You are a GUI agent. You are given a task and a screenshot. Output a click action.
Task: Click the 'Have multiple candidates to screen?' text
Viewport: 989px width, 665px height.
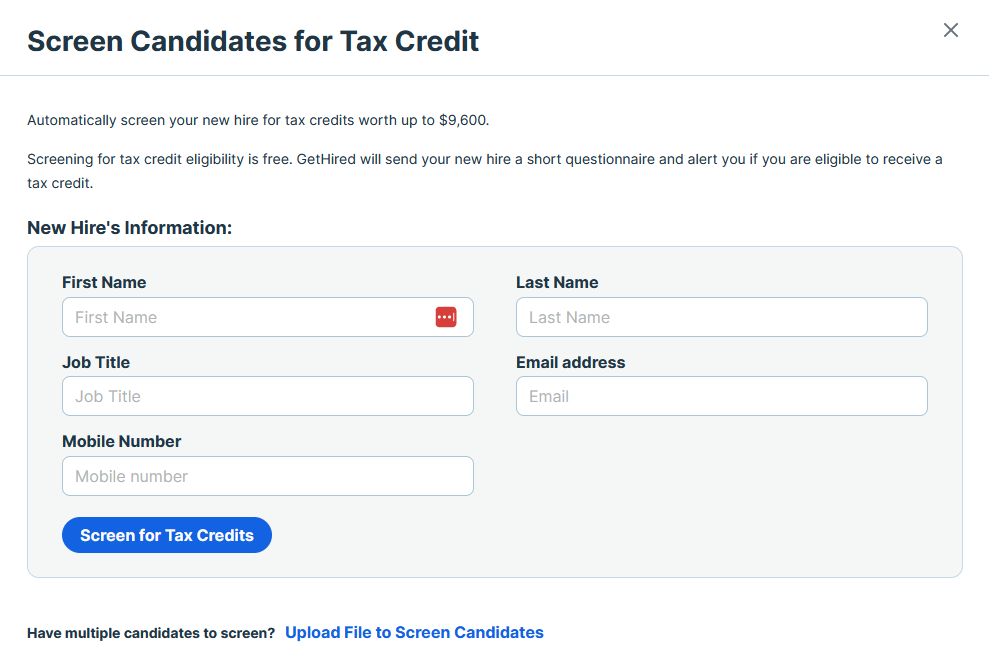tap(151, 633)
